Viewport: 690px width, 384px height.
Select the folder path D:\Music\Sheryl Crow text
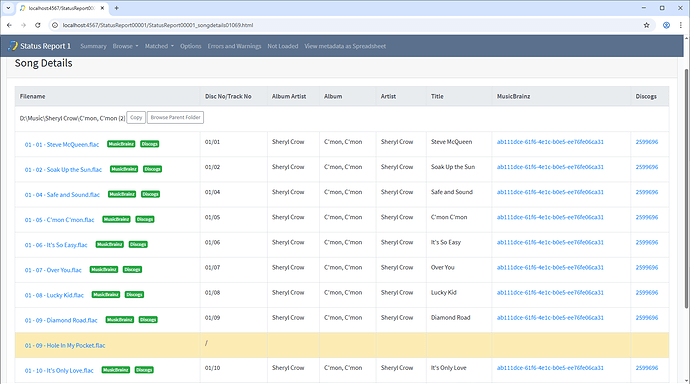click(73, 118)
